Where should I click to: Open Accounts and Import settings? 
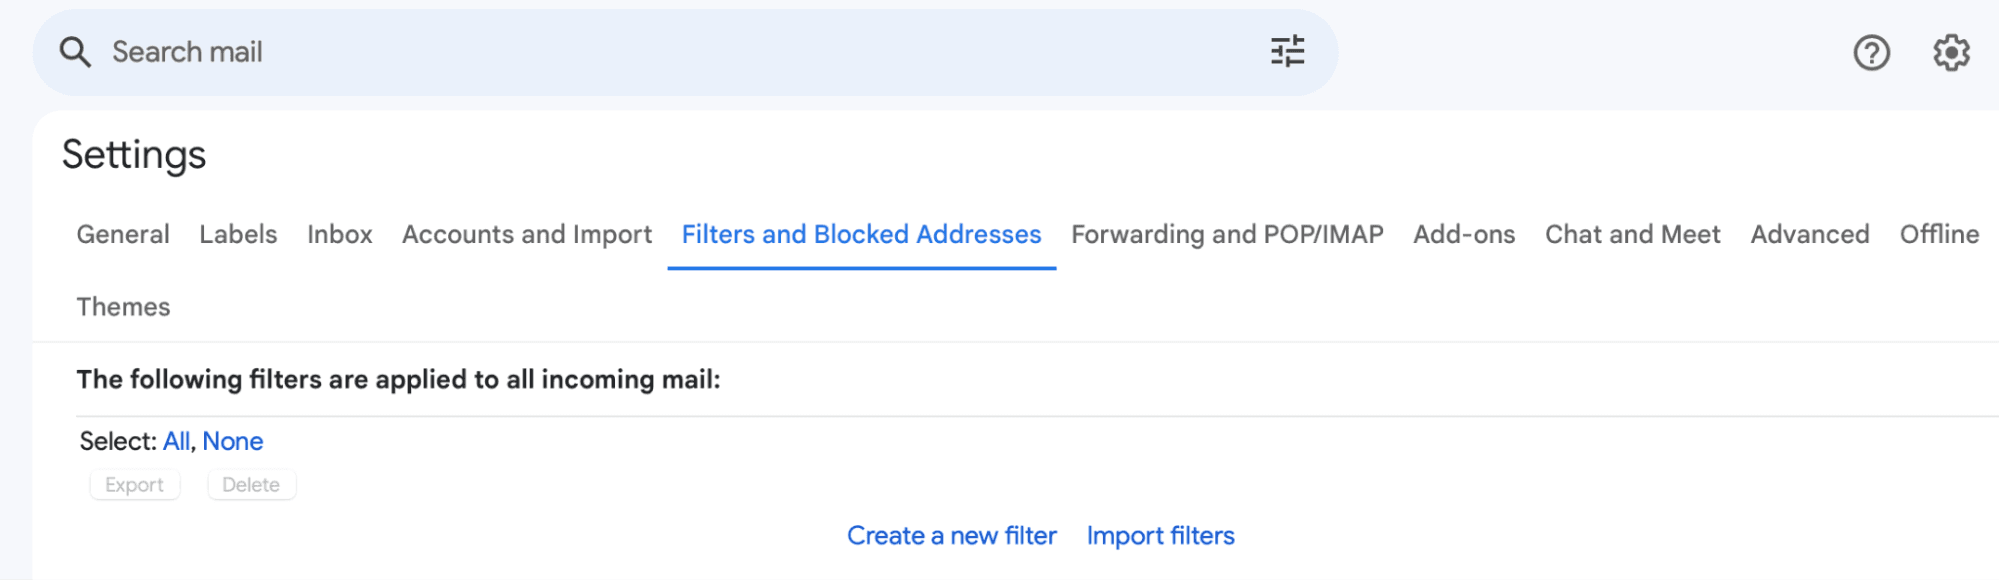coord(526,234)
